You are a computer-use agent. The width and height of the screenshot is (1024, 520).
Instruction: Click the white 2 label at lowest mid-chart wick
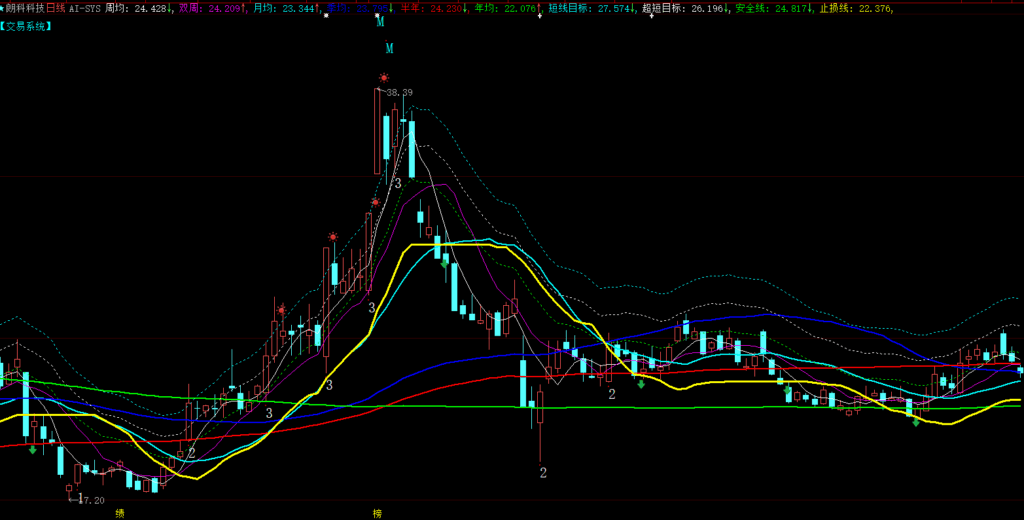click(543, 472)
